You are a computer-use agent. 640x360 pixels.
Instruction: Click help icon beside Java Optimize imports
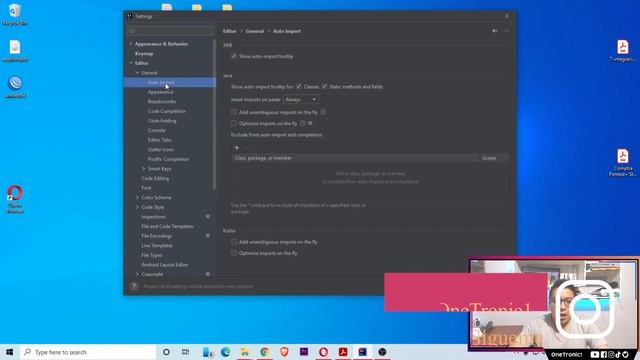click(303, 123)
